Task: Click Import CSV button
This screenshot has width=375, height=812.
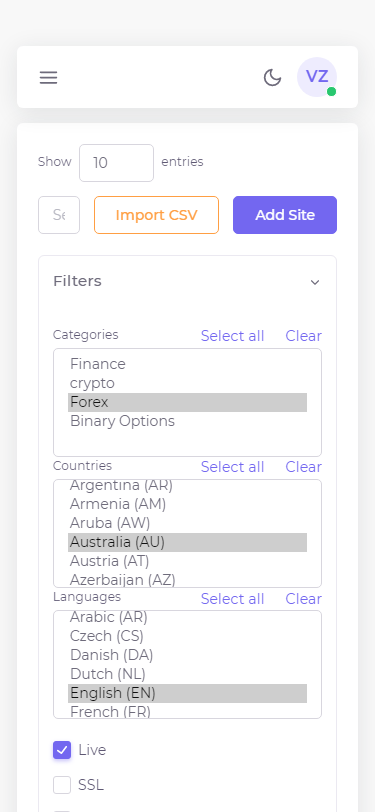Action: 156,215
